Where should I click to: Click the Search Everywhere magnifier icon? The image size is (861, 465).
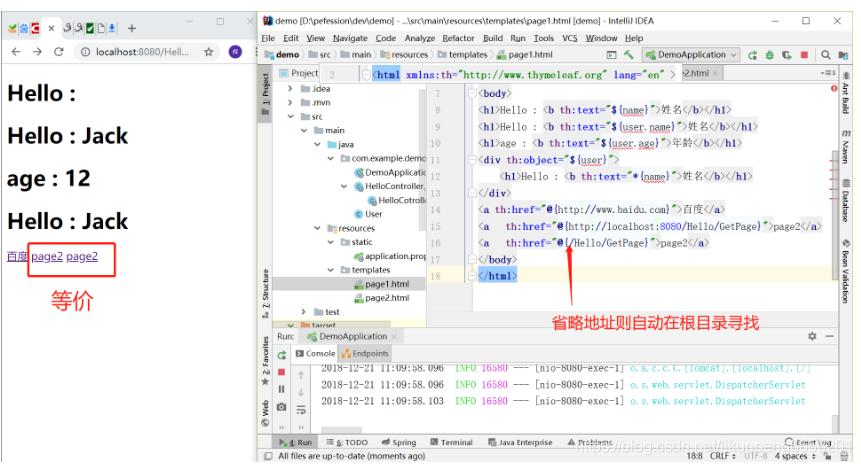pos(825,55)
